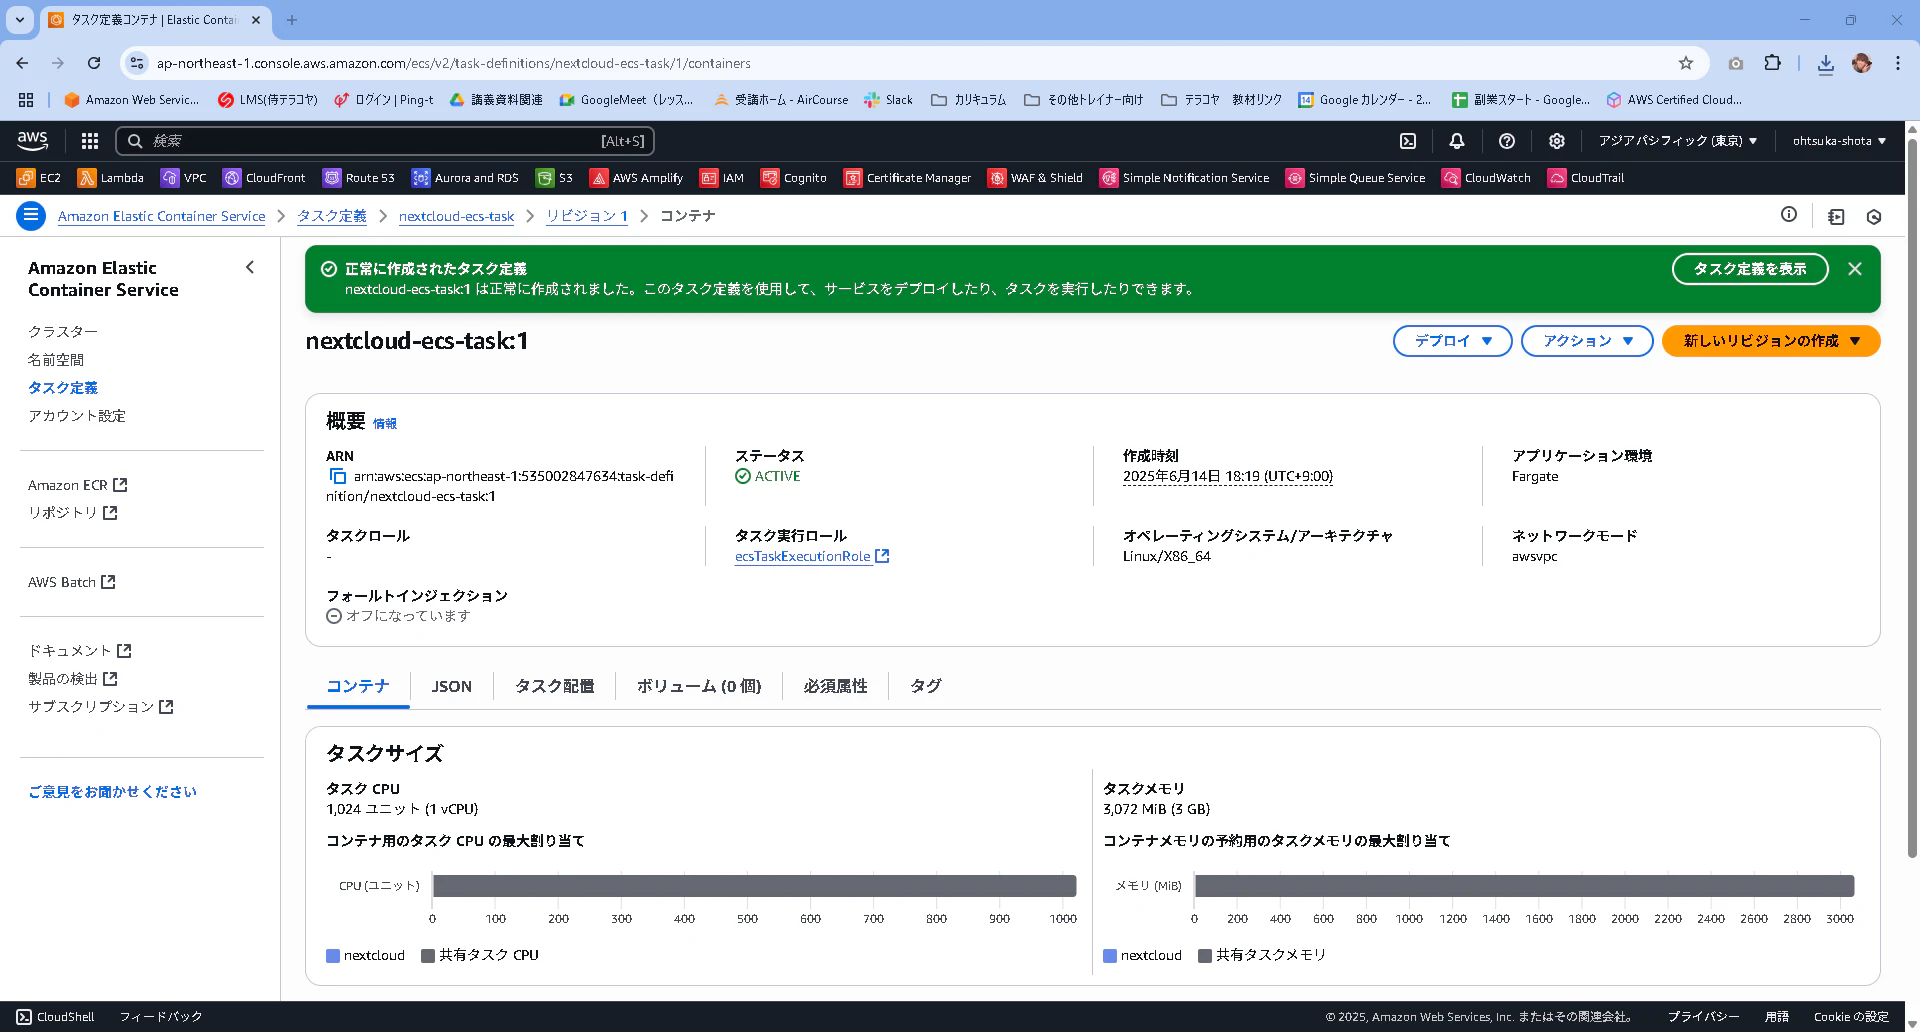Screen dimensions: 1920x1032
Task: Expand the デプロイ dropdown
Action: (x=1452, y=341)
